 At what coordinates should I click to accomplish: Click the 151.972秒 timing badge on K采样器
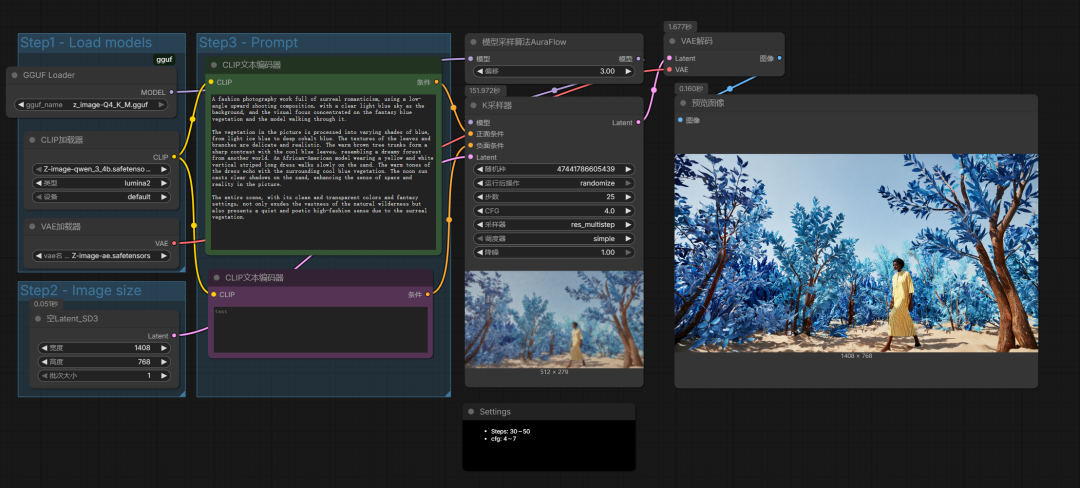point(486,91)
